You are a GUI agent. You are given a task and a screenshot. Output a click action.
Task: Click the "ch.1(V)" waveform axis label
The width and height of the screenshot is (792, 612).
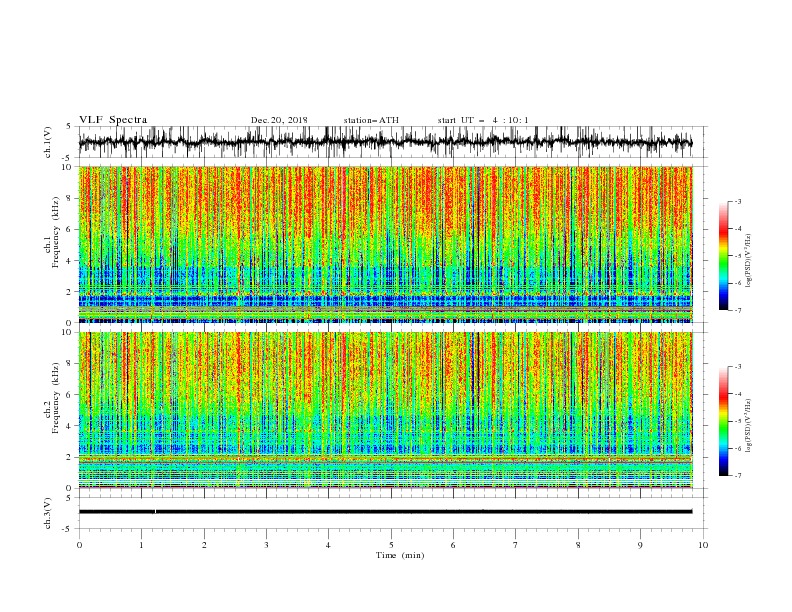point(48,142)
